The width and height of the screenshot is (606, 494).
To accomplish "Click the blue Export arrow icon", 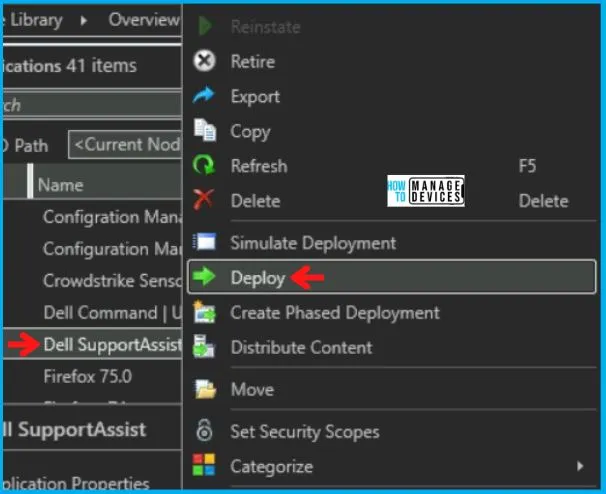I will point(204,95).
